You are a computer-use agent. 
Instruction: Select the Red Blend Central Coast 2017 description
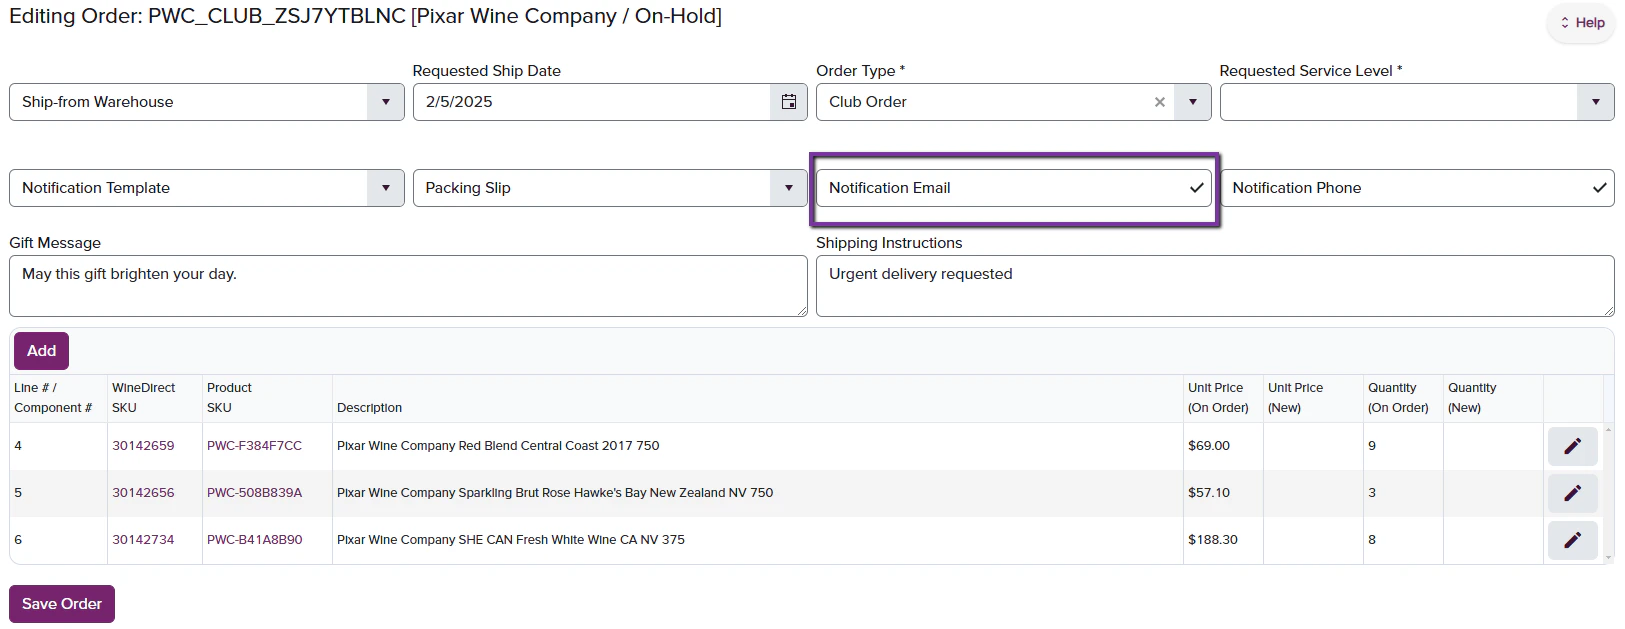click(x=498, y=446)
